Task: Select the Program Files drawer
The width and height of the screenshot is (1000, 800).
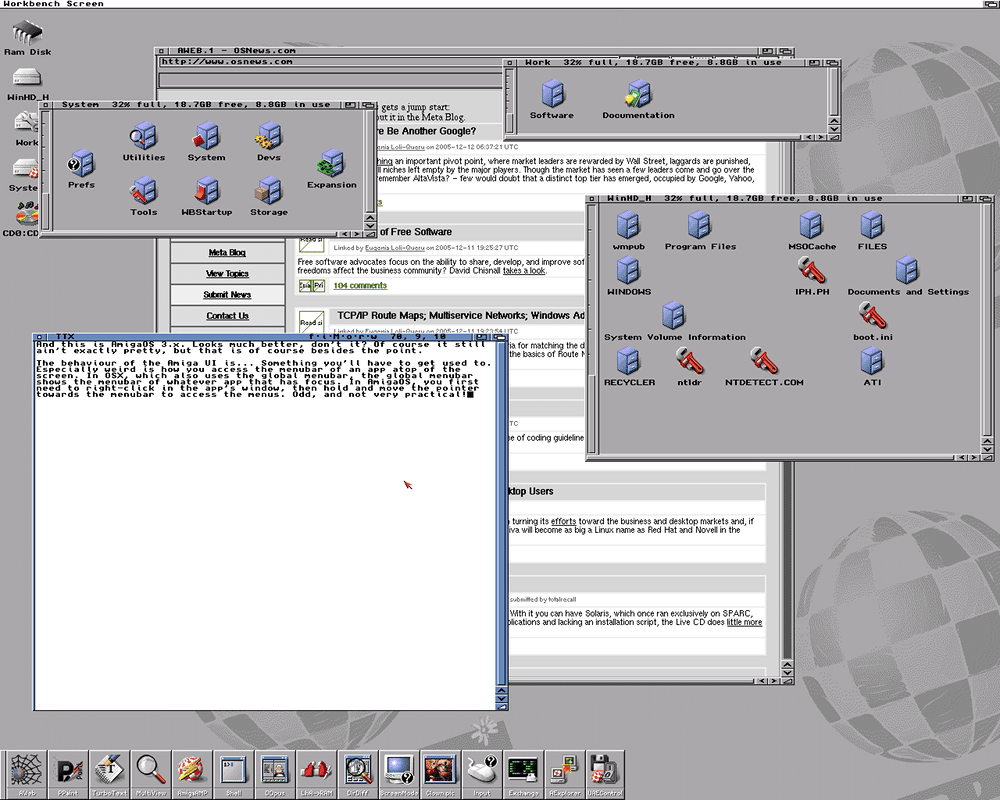Action: 700,231
